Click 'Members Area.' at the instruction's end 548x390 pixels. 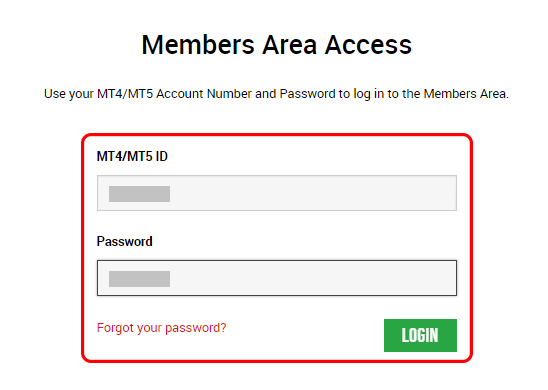tap(466, 94)
